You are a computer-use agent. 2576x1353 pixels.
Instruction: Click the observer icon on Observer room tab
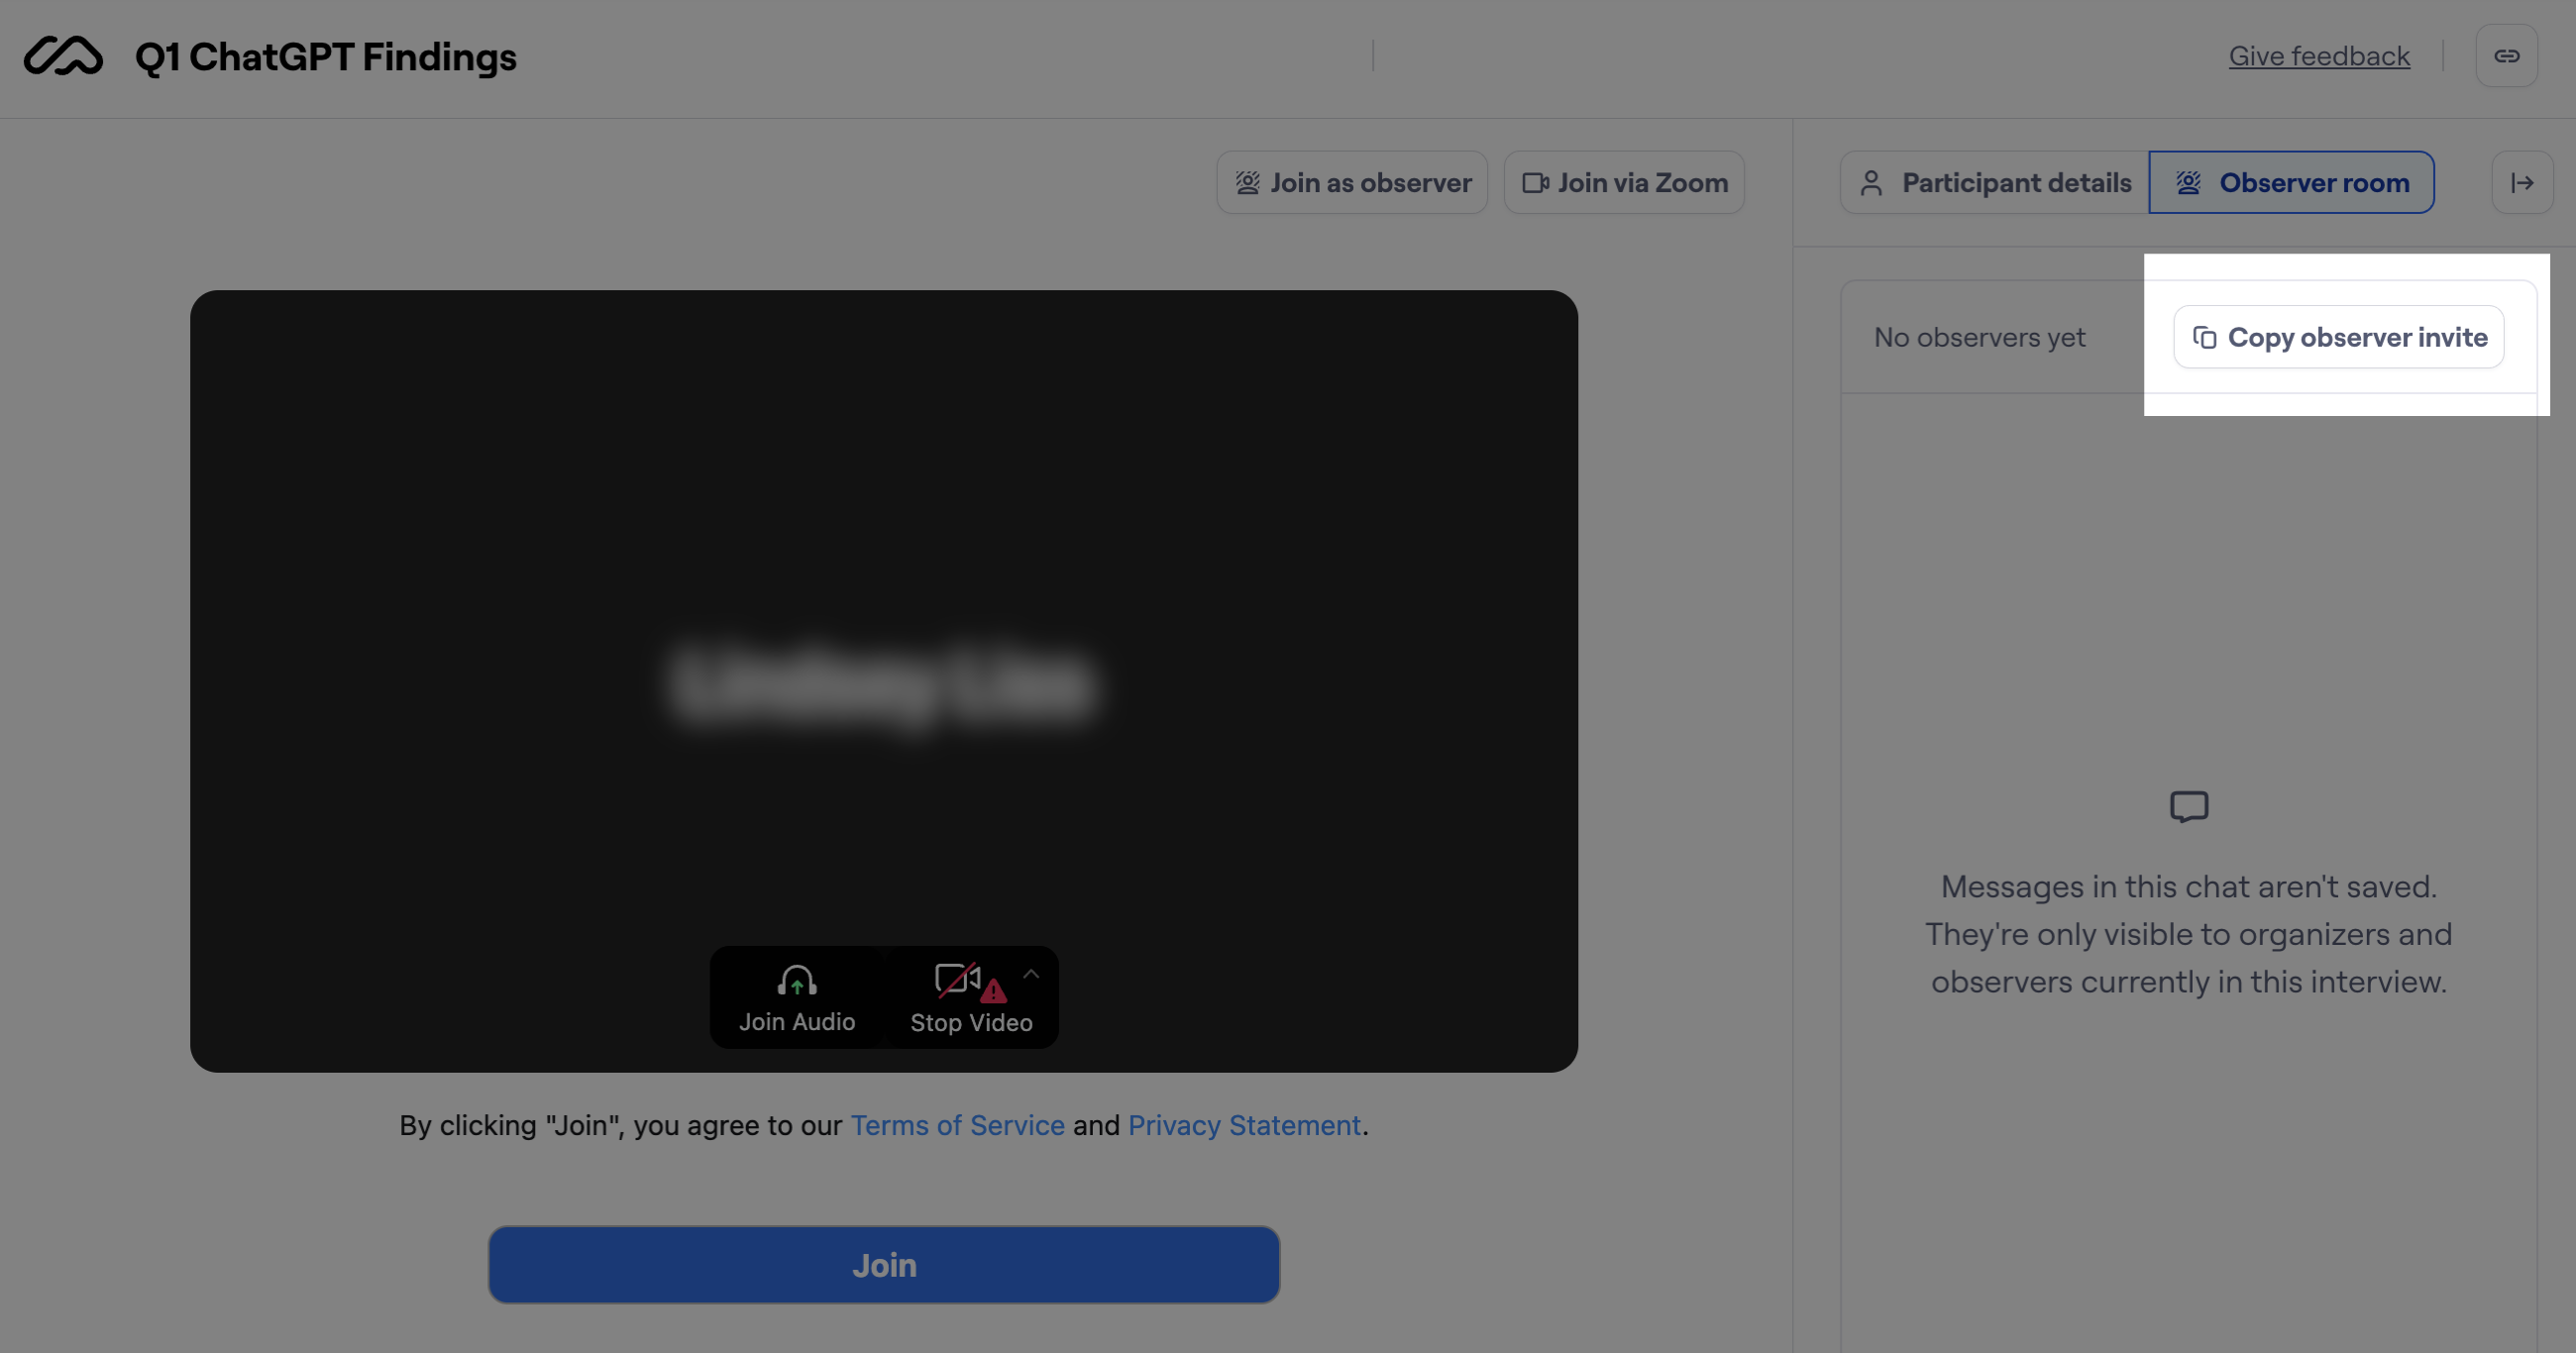tap(2188, 183)
